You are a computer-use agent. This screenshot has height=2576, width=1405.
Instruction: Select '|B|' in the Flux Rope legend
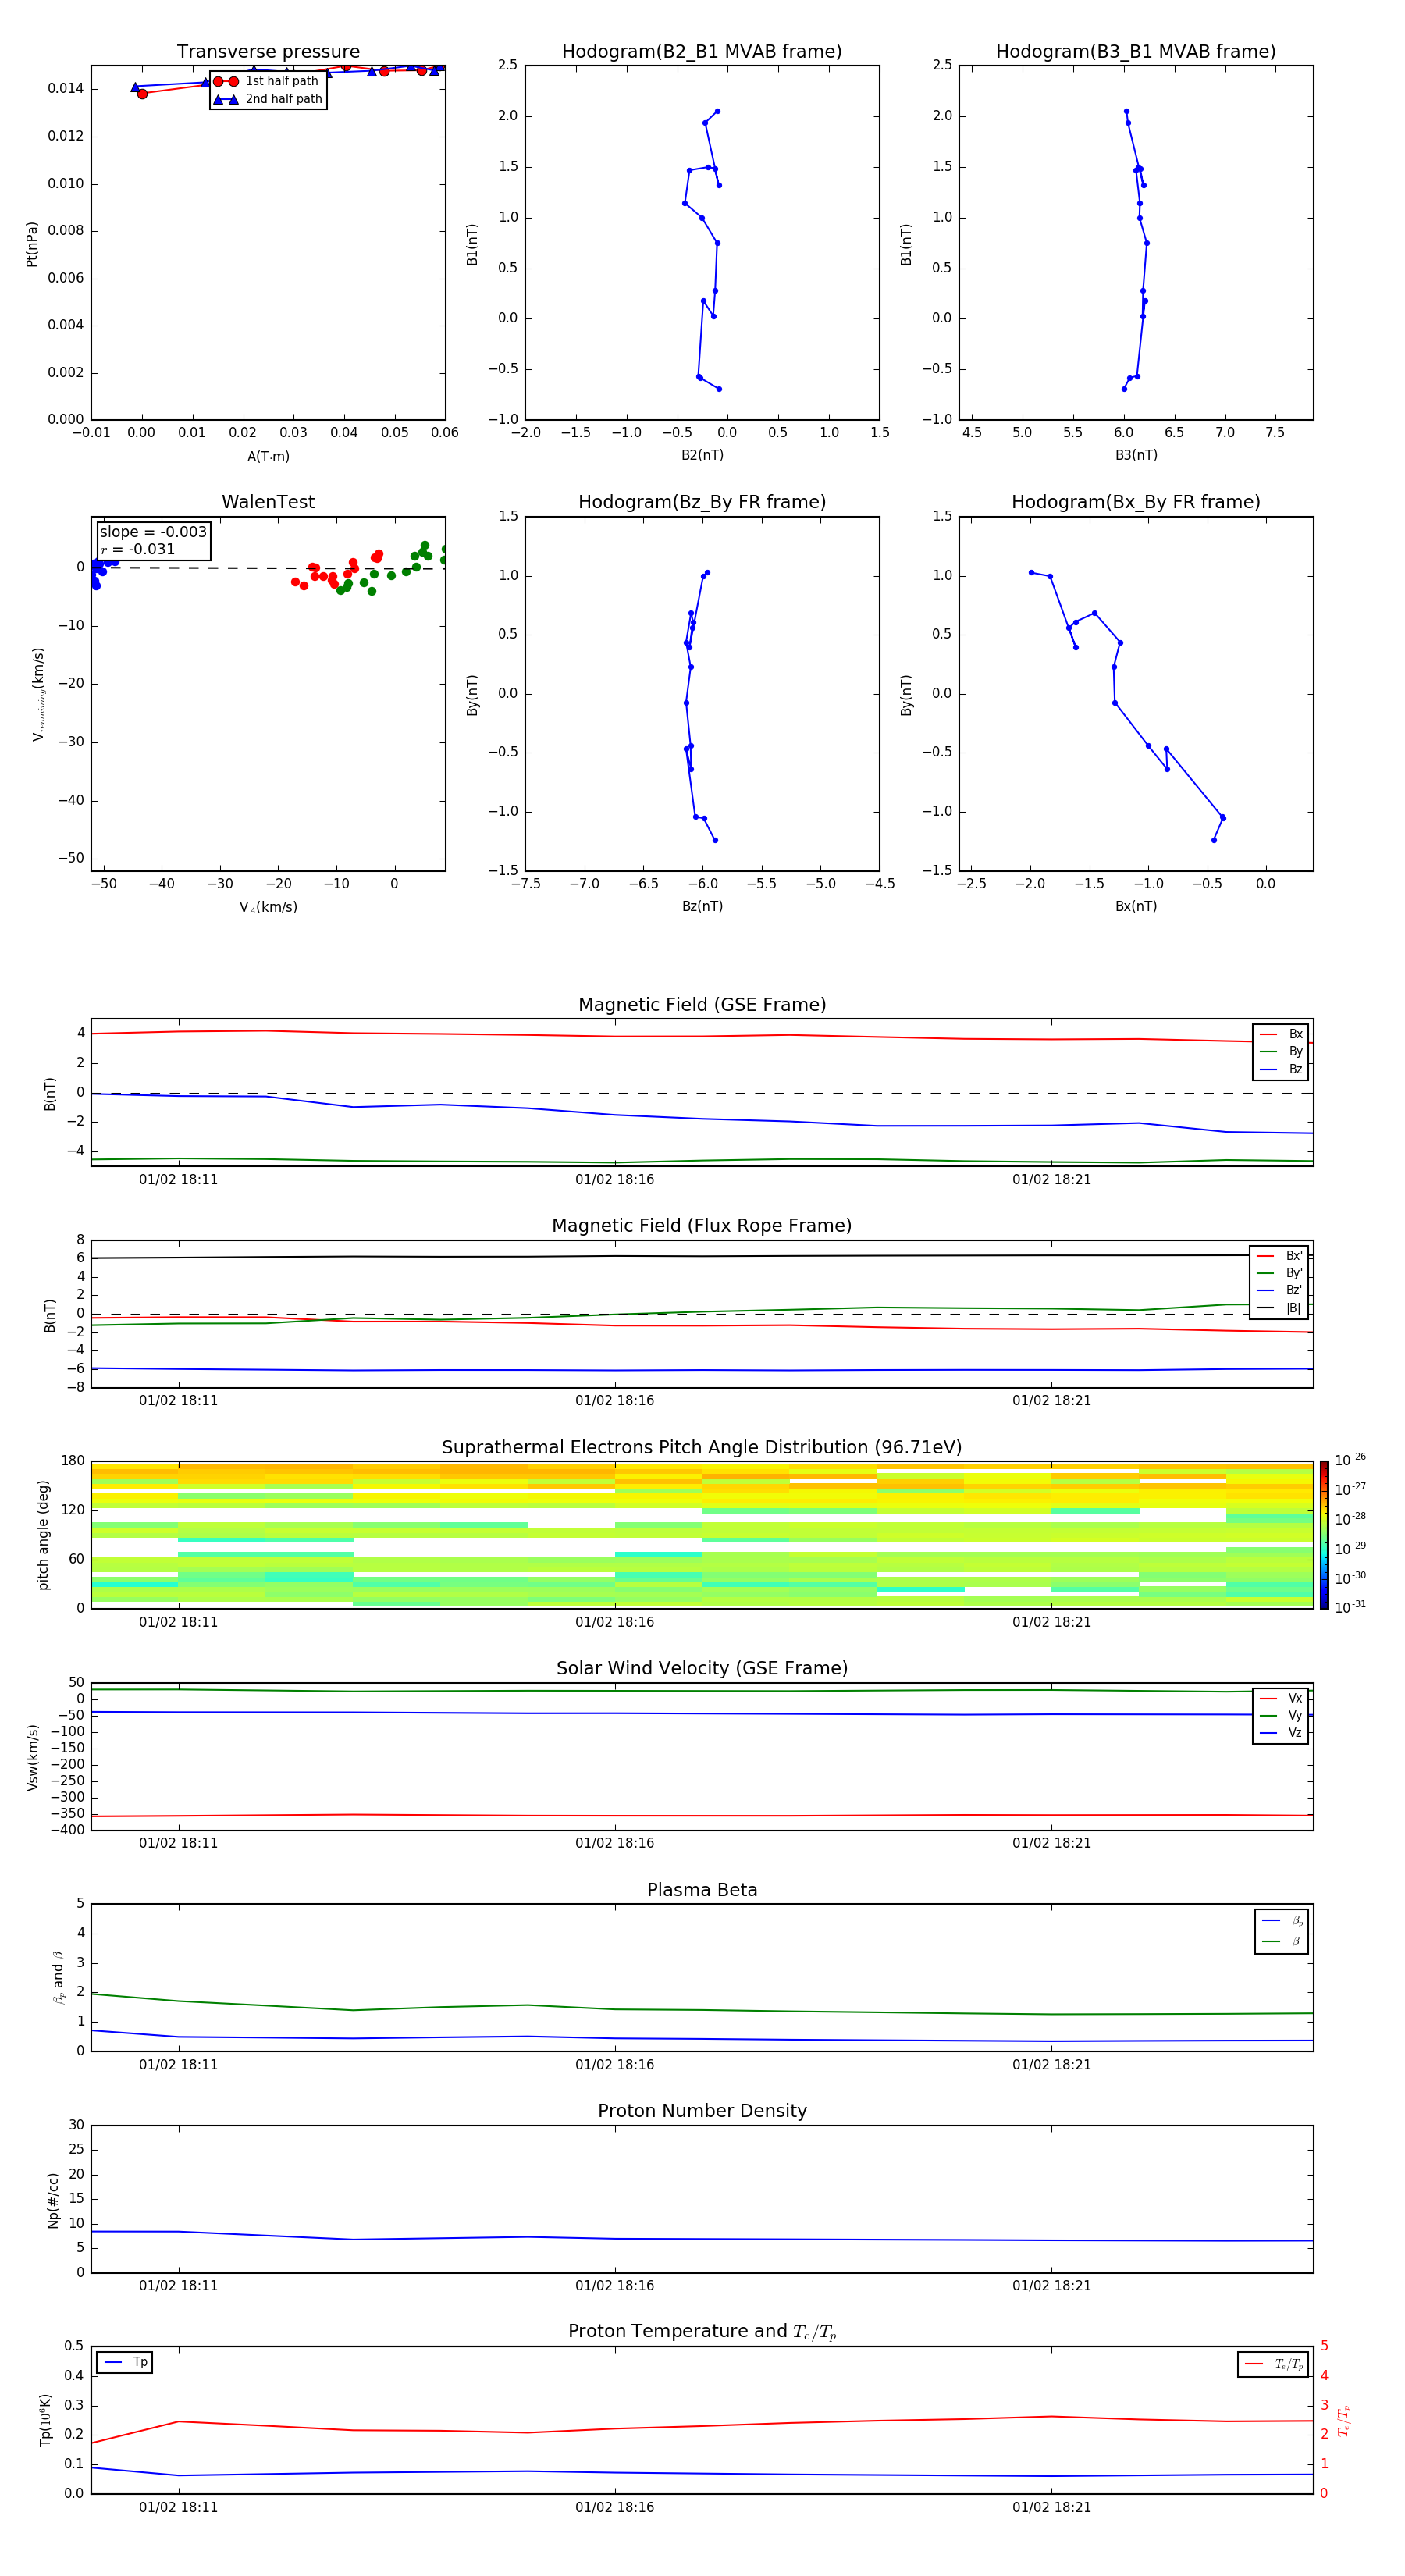(1280, 1308)
